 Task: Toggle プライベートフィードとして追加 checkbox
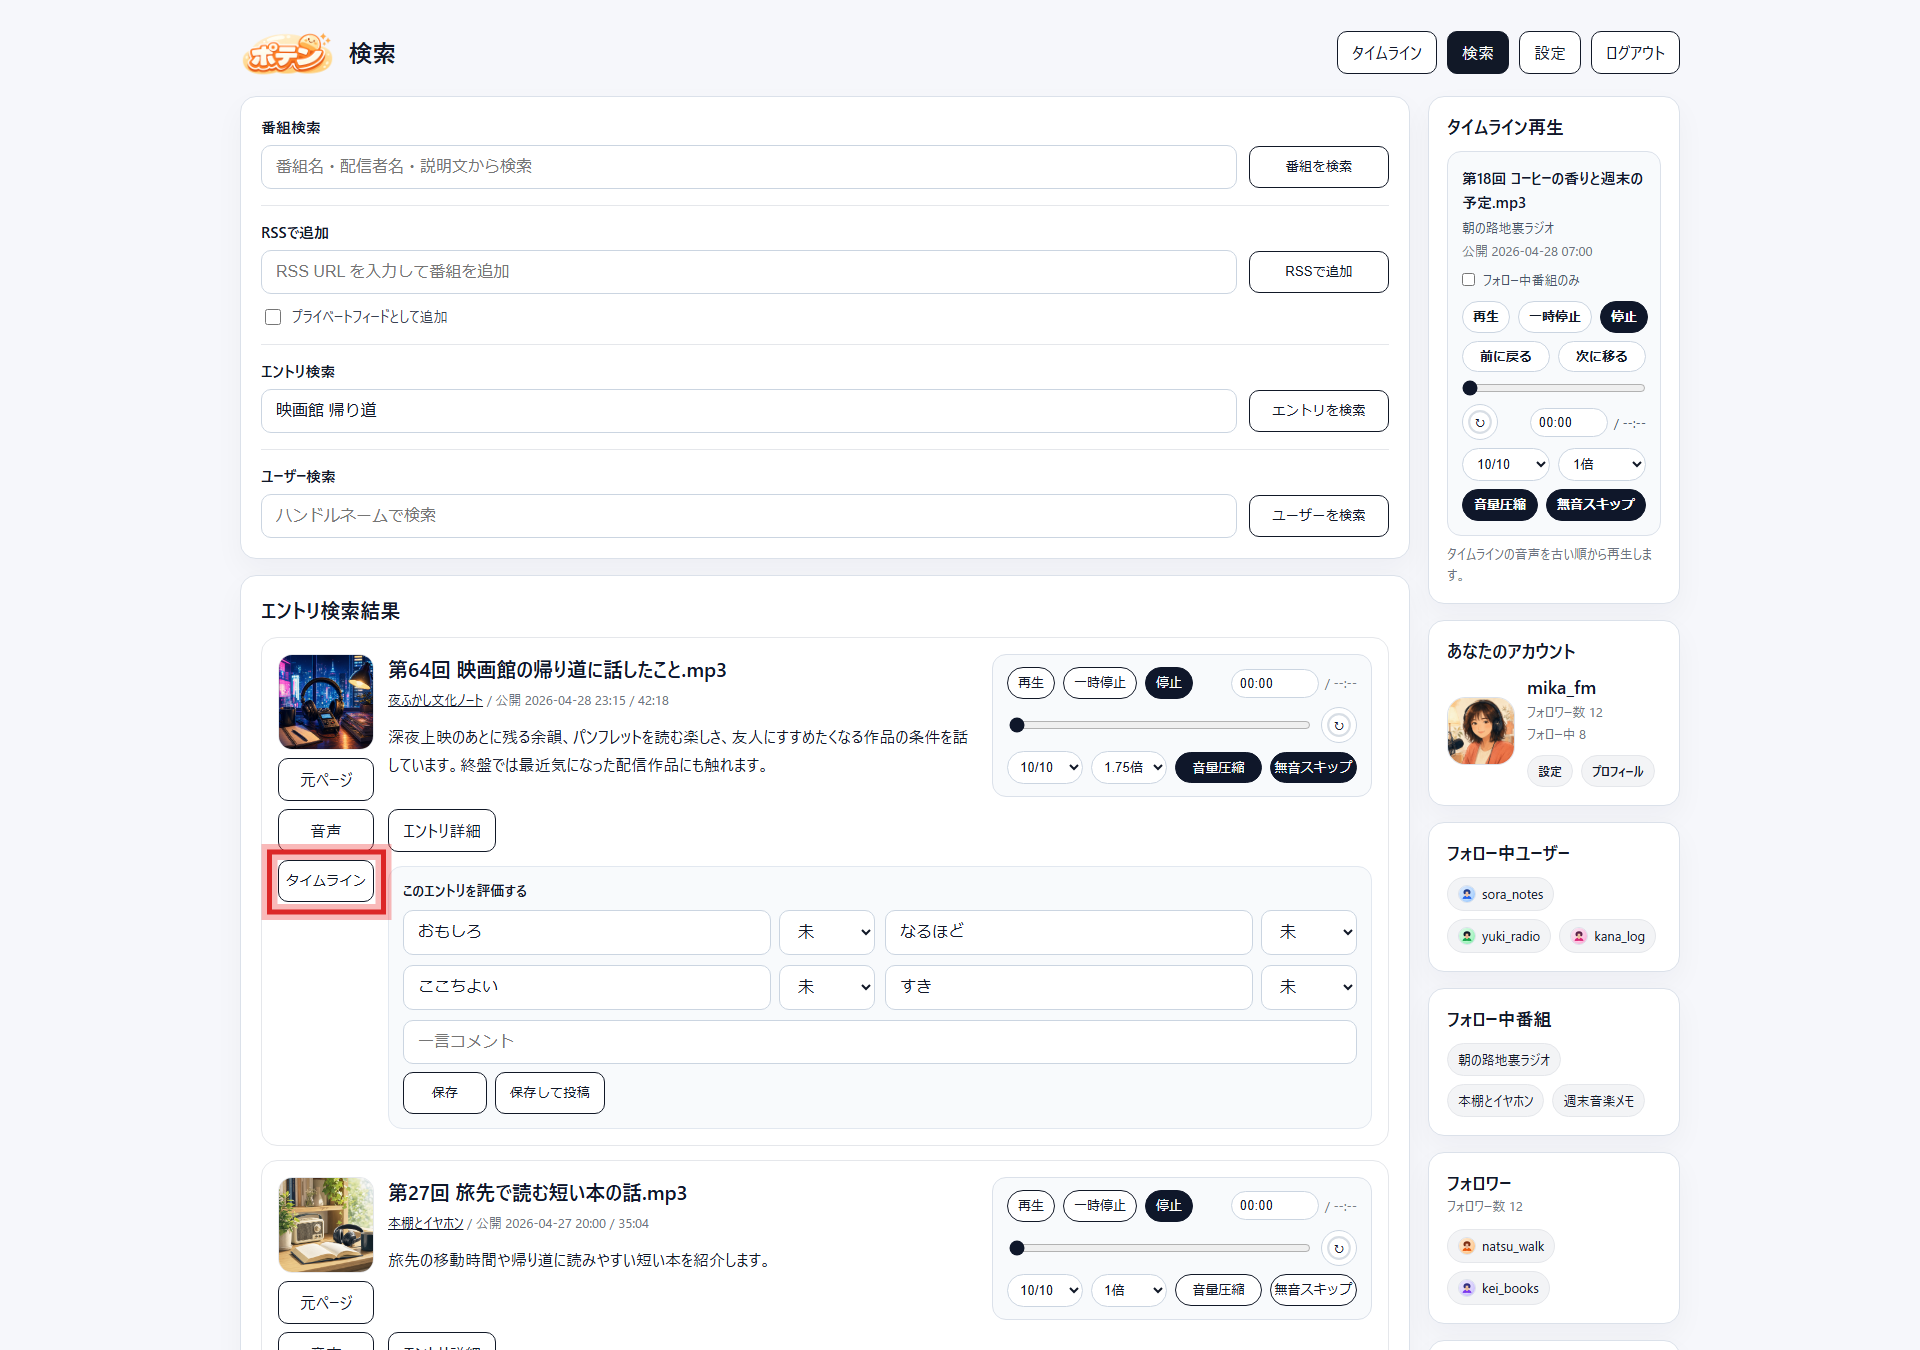pos(273,317)
